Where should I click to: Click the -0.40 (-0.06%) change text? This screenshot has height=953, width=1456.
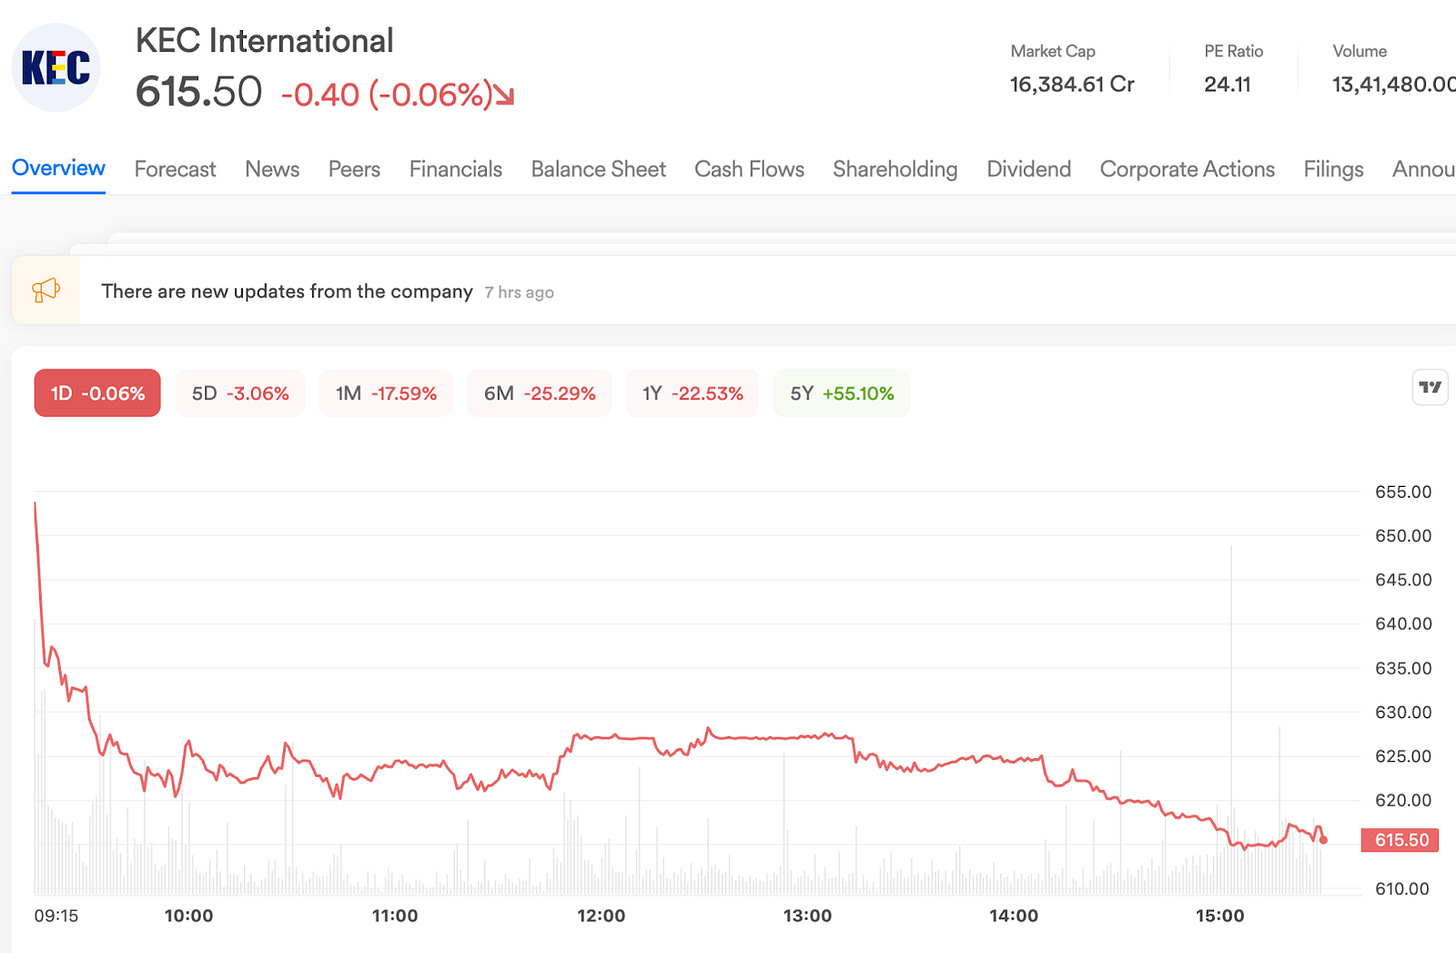tap(387, 95)
